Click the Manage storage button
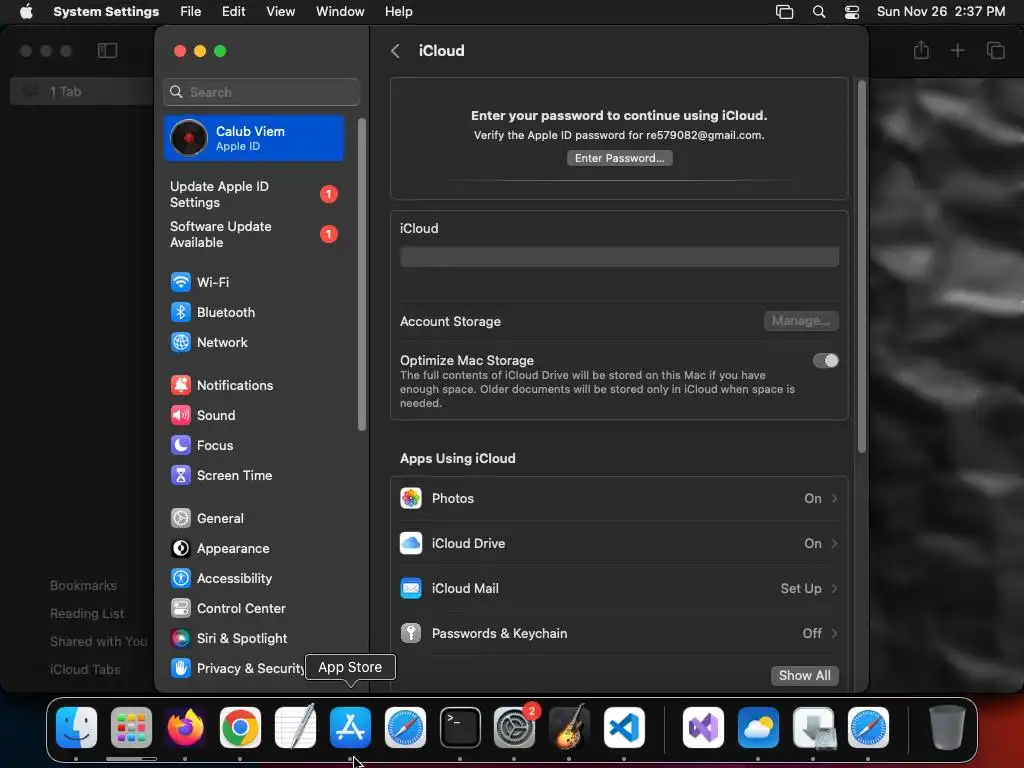 pyautogui.click(x=801, y=321)
